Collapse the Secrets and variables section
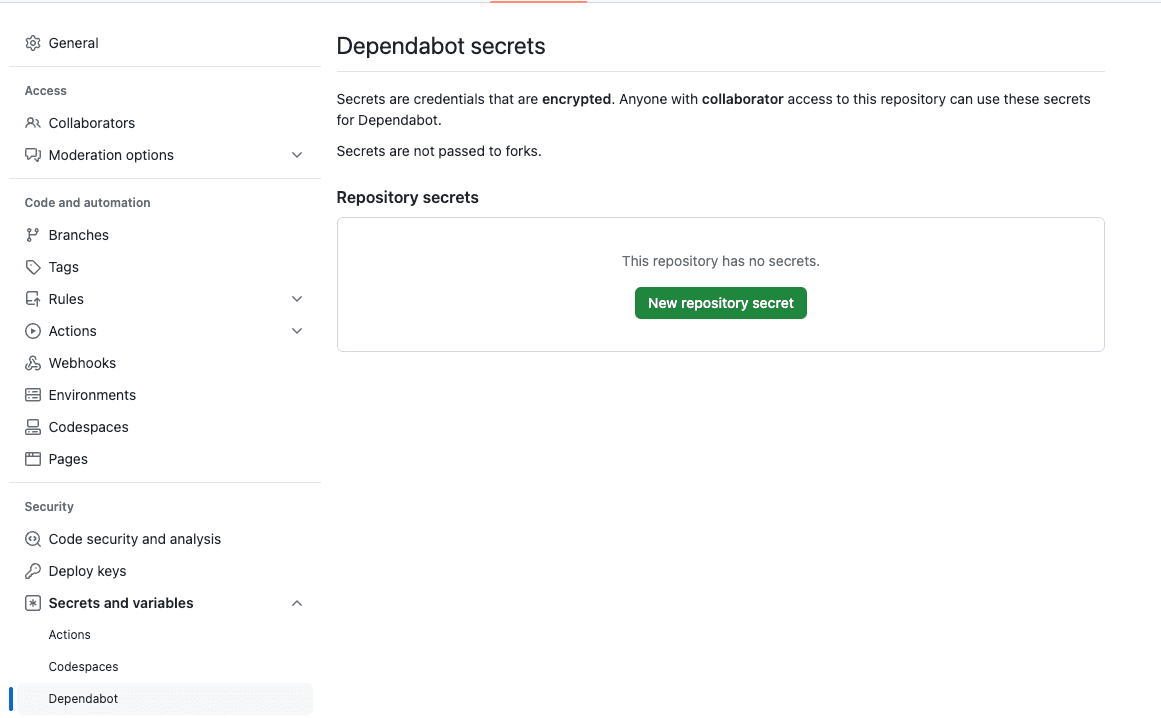Image resolution: width=1161 pixels, height=718 pixels. (x=297, y=603)
